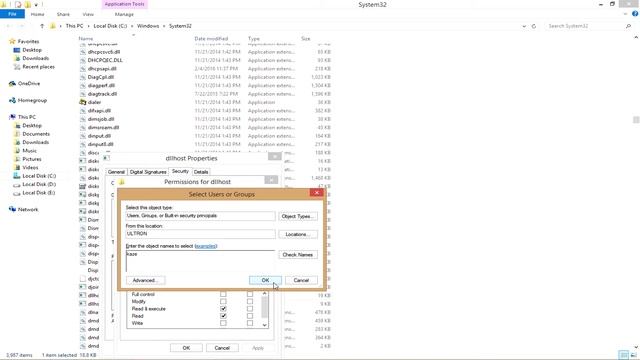
Task: Tick Deny checkbox for Read & execute
Action: pos(250,309)
